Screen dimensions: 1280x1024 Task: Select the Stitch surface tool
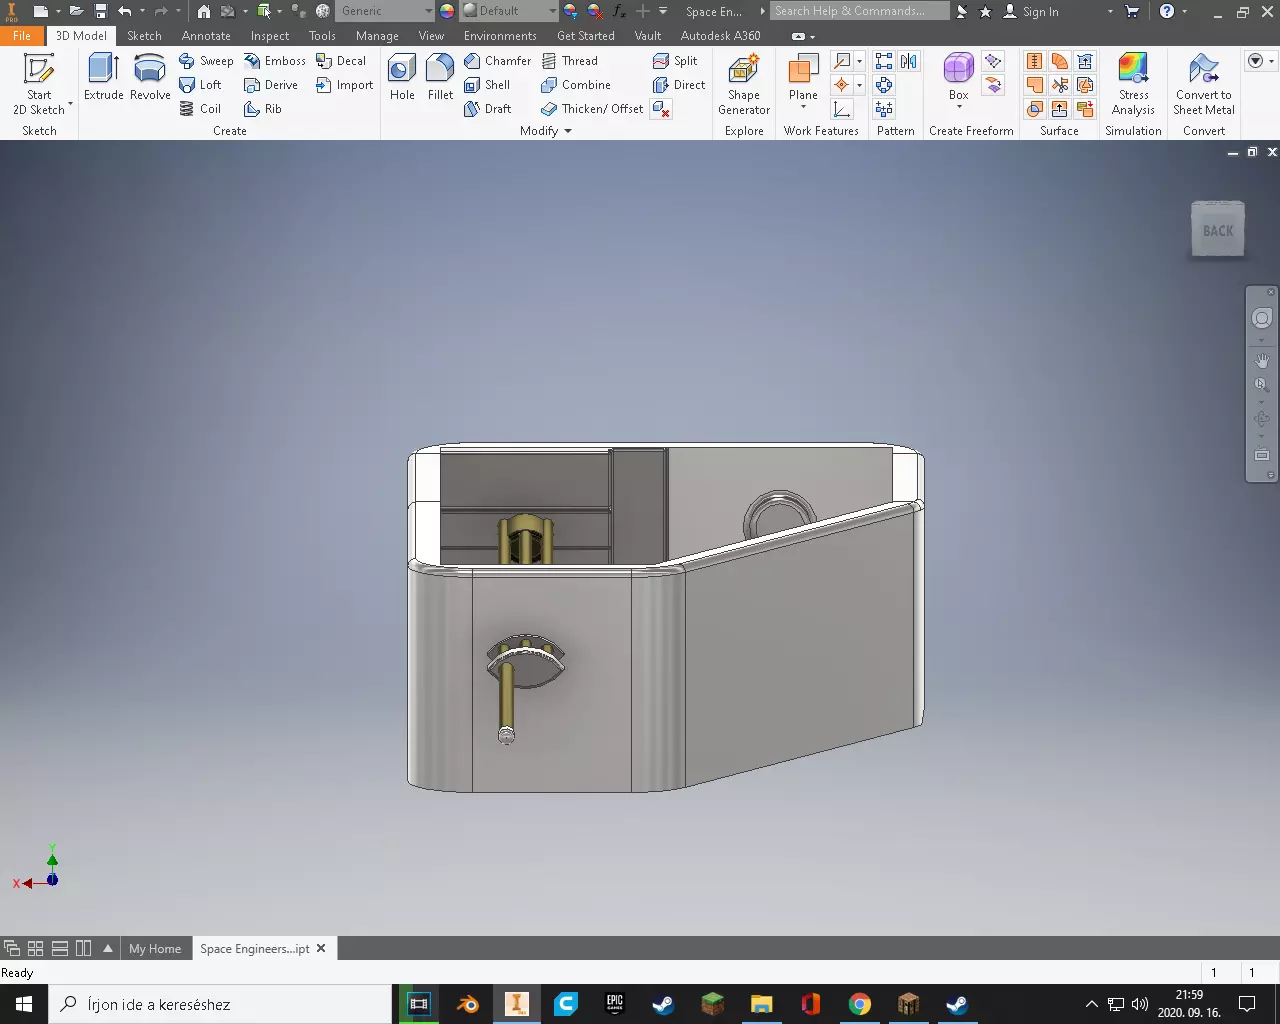coord(1035,61)
